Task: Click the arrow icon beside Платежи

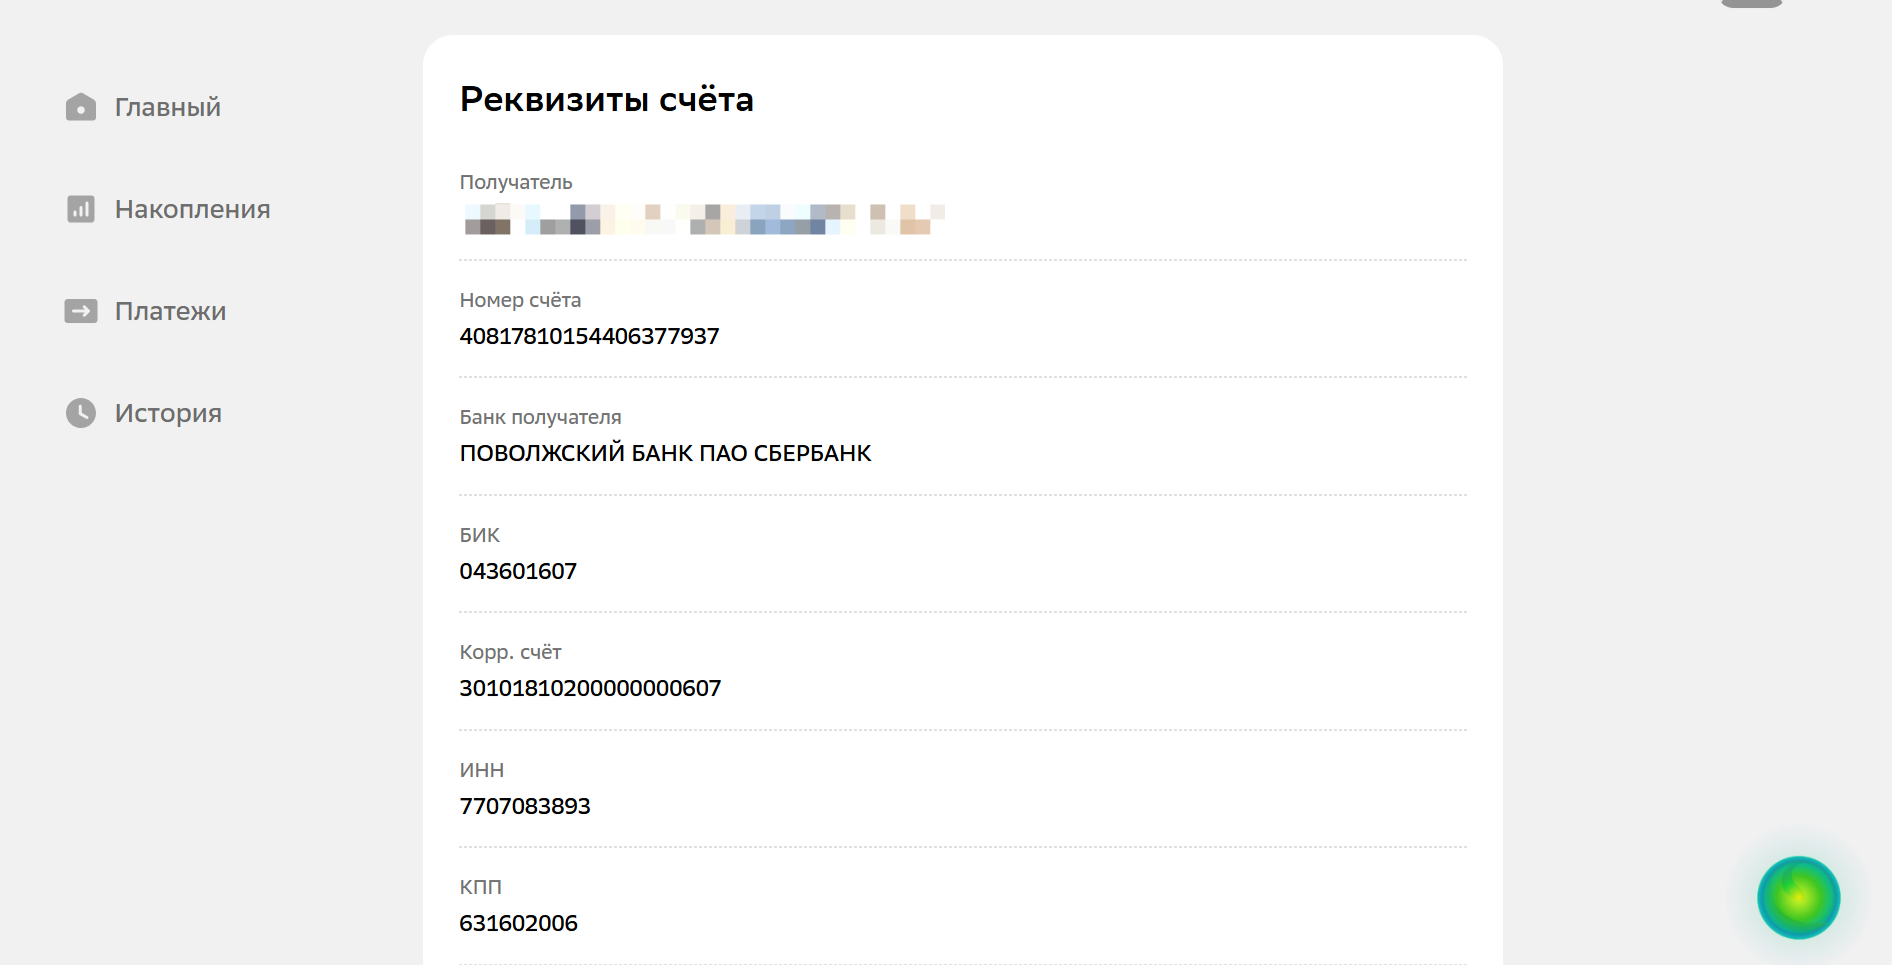Action: pyautogui.click(x=81, y=311)
